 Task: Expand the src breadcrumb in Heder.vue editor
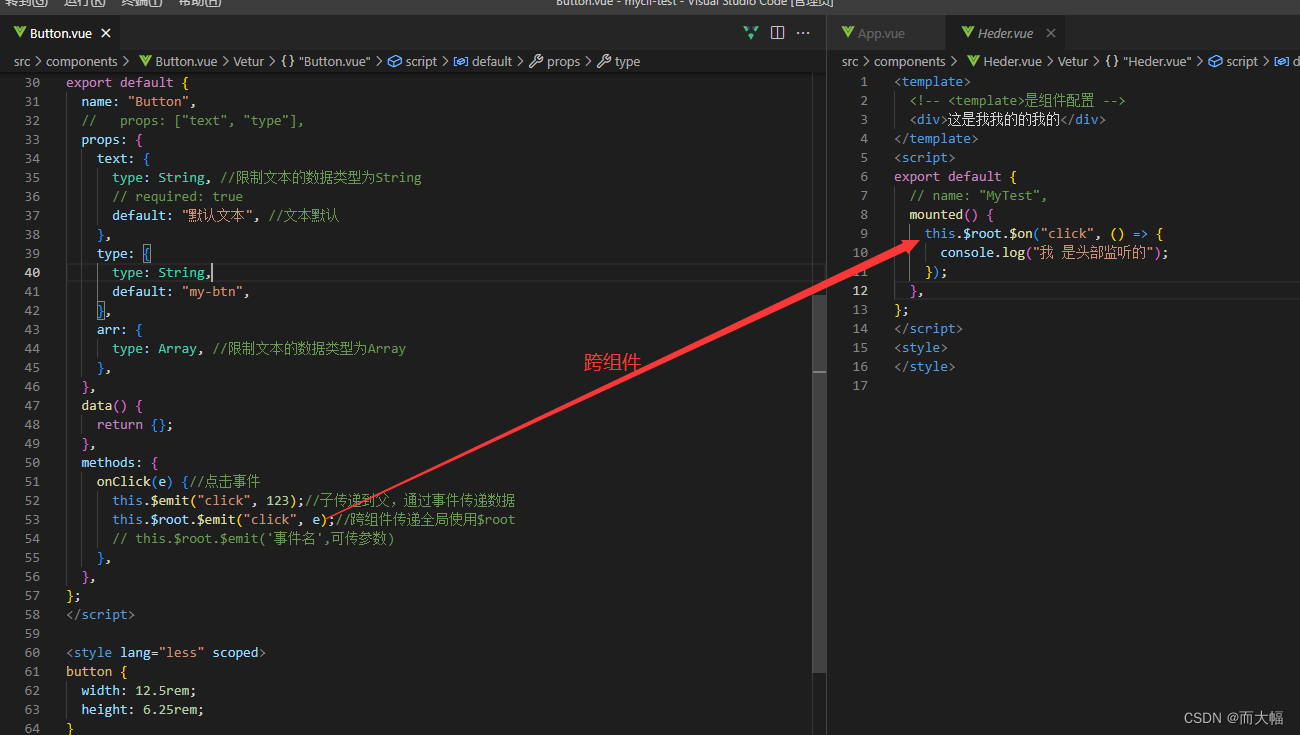click(x=849, y=61)
